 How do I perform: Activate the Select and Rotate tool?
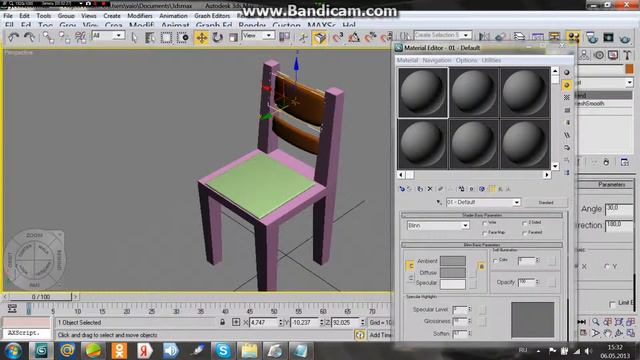pyautogui.click(x=217, y=38)
